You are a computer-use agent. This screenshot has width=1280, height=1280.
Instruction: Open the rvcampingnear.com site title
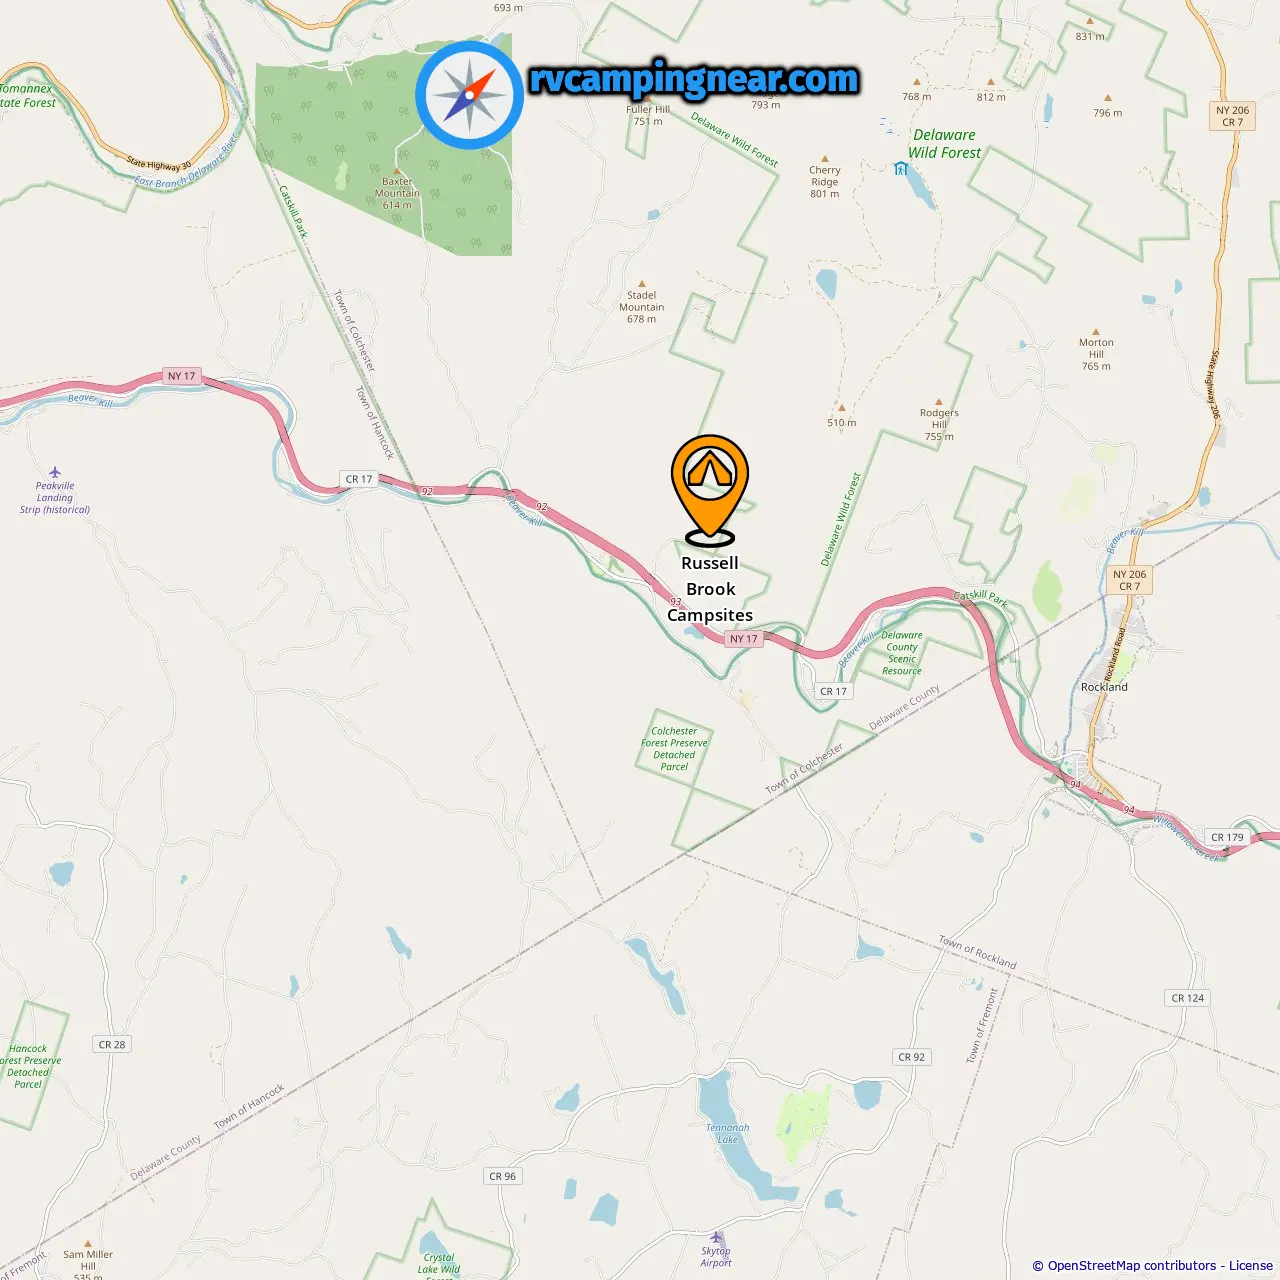694,79
